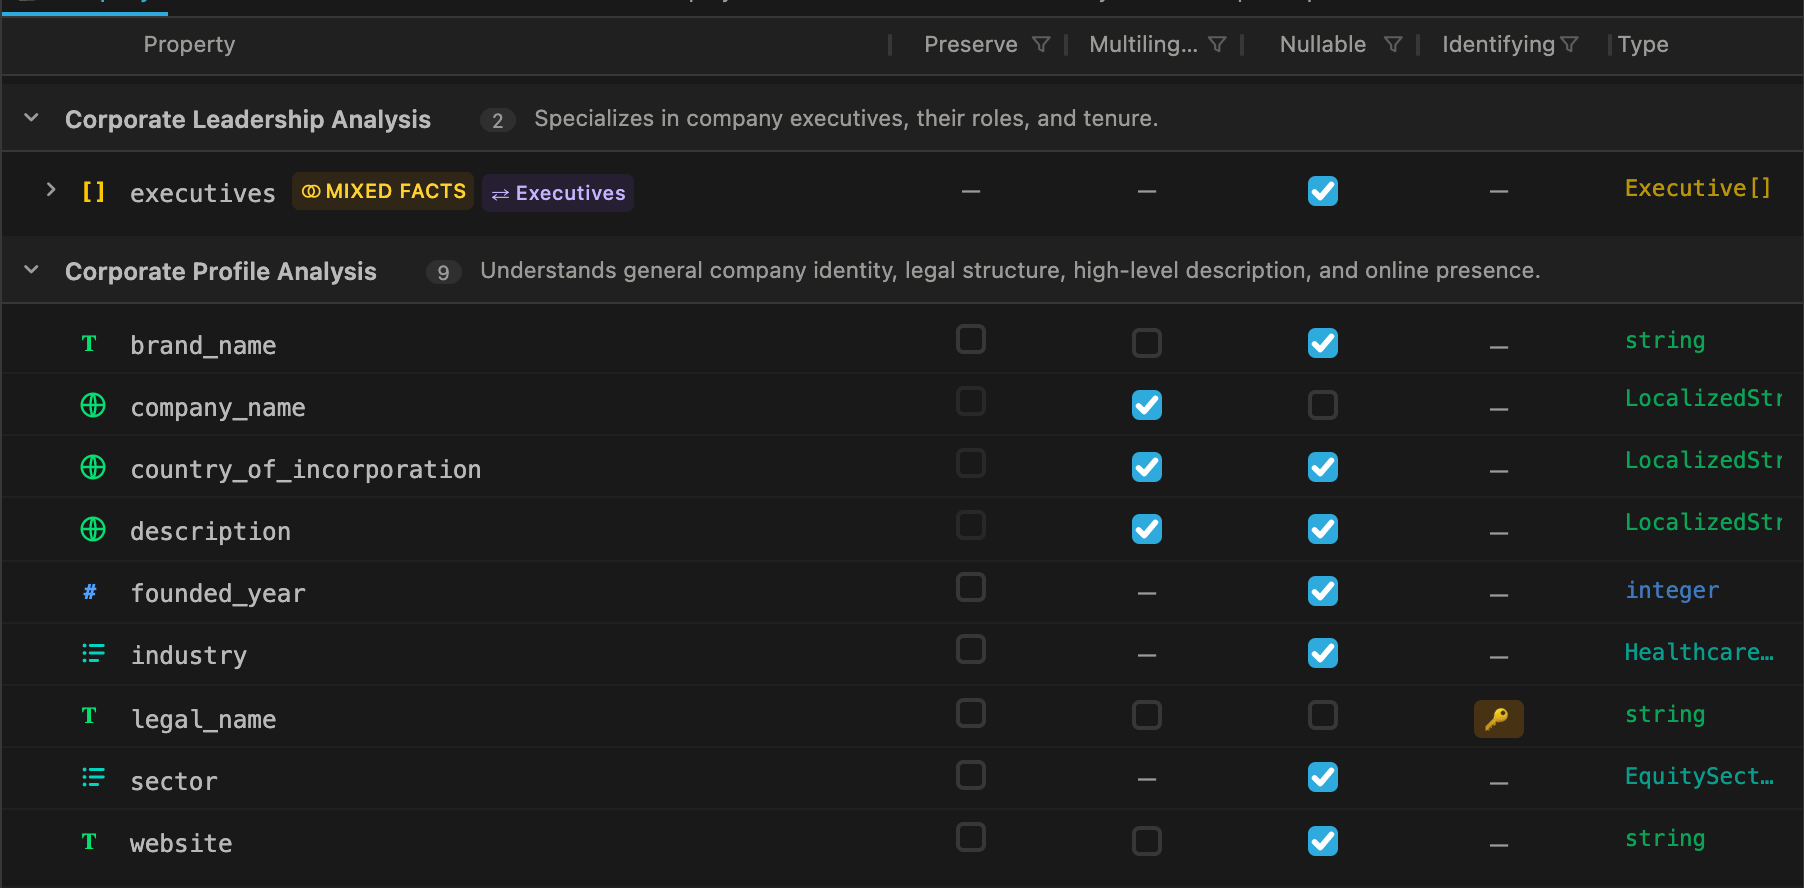Select the legal_name property name

coord(204,720)
